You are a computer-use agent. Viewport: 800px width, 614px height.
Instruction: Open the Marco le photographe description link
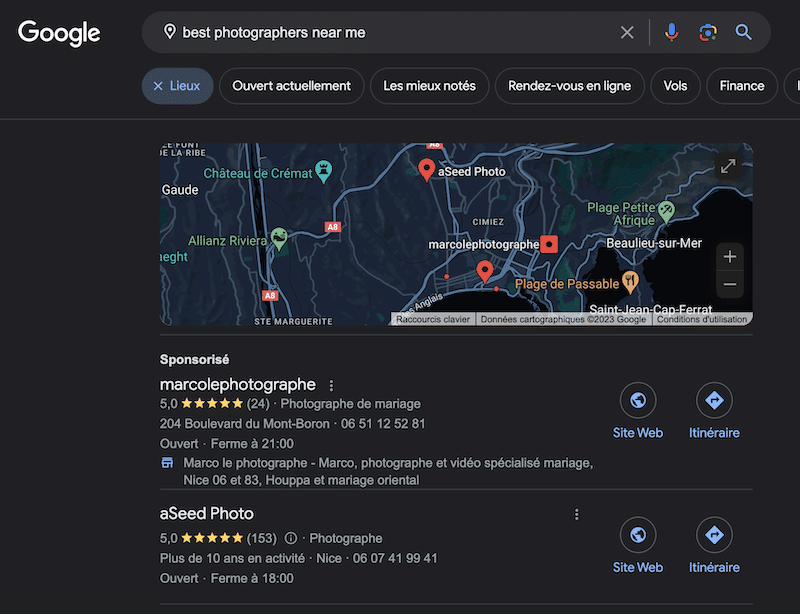[388, 472]
